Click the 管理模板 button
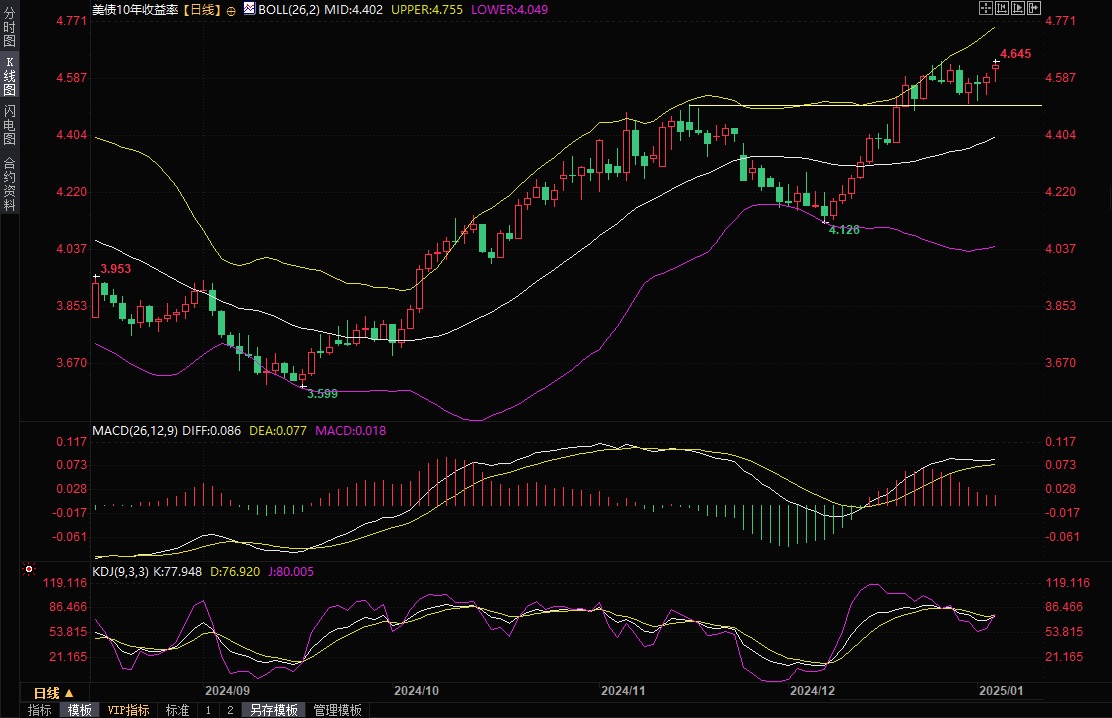Screen dimensions: 1112x718 point(338,710)
